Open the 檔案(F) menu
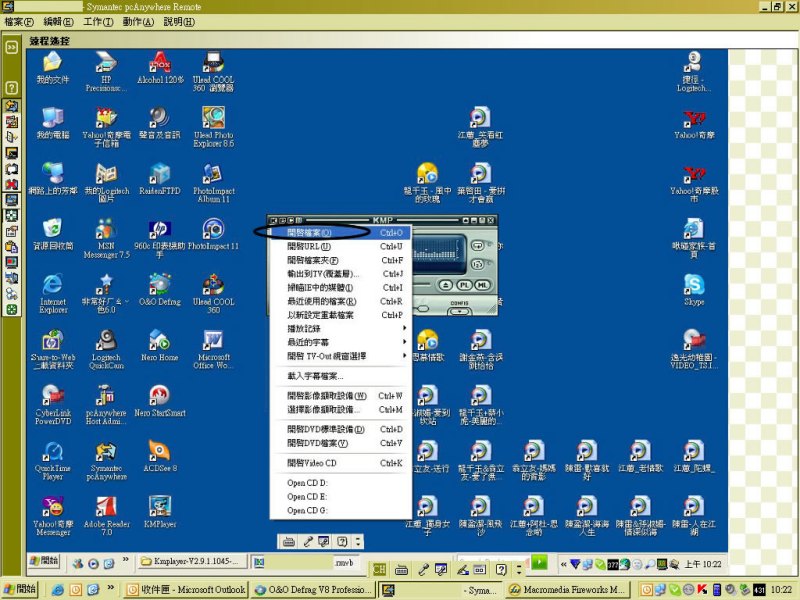The image size is (800, 600). tap(19, 21)
